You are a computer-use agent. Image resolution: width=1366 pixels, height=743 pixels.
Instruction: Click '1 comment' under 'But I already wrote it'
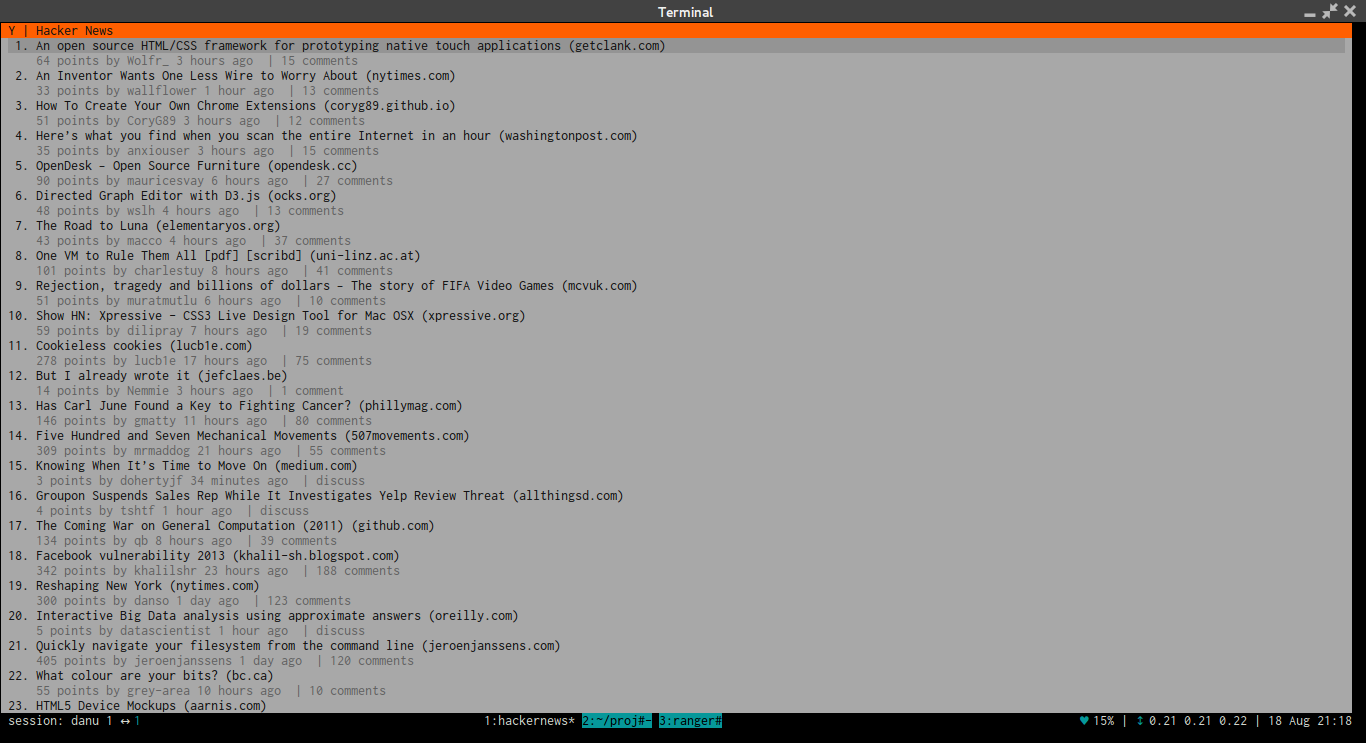point(312,391)
